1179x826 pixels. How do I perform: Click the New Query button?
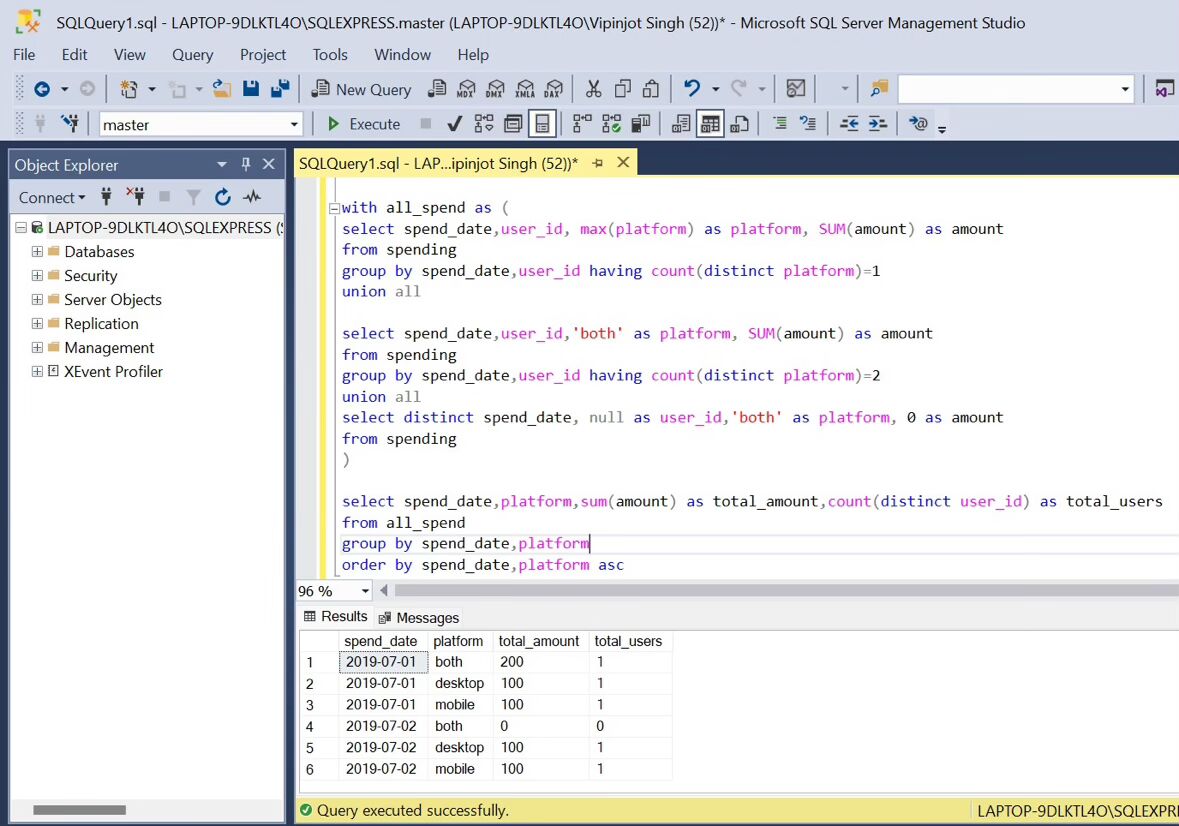click(x=361, y=89)
